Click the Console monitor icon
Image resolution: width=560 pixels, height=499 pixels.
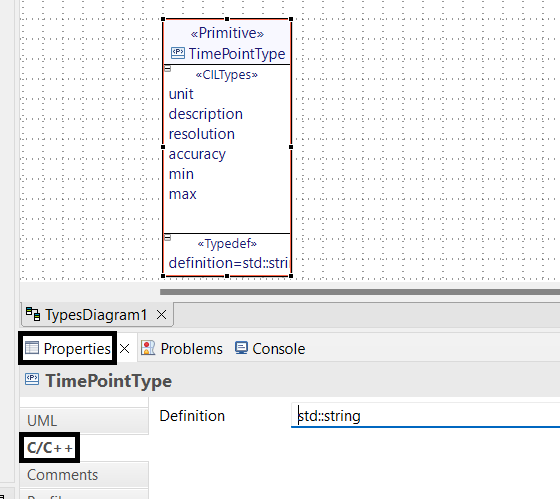241,348
